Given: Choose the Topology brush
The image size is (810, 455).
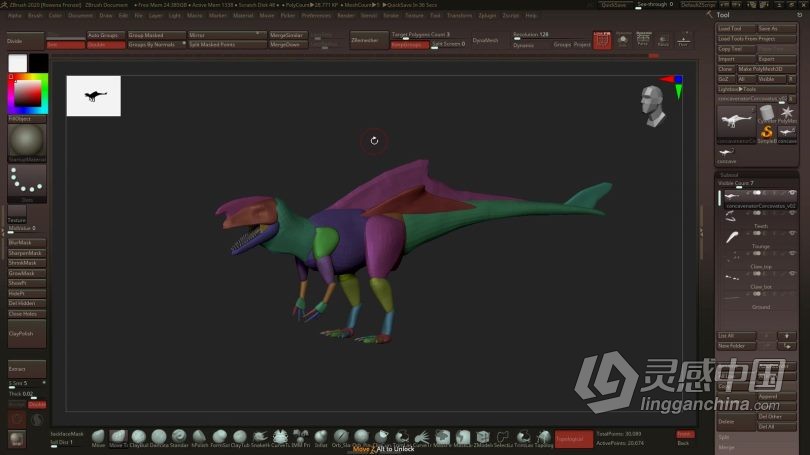Looking at the screenshot, I should pyautogui.click(x=543, y=437).
